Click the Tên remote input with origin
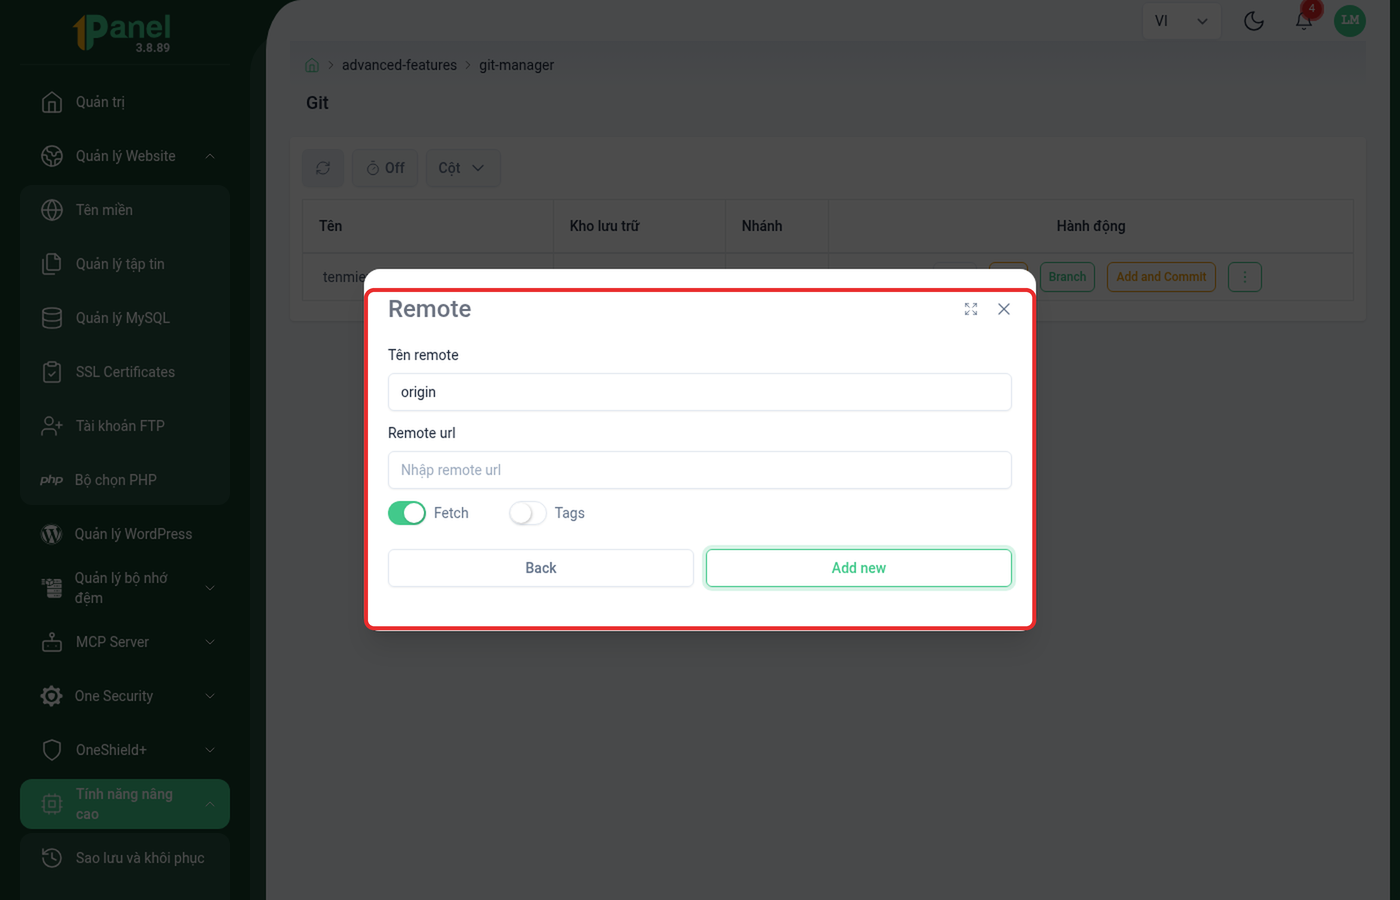 [x=700, y=392]
